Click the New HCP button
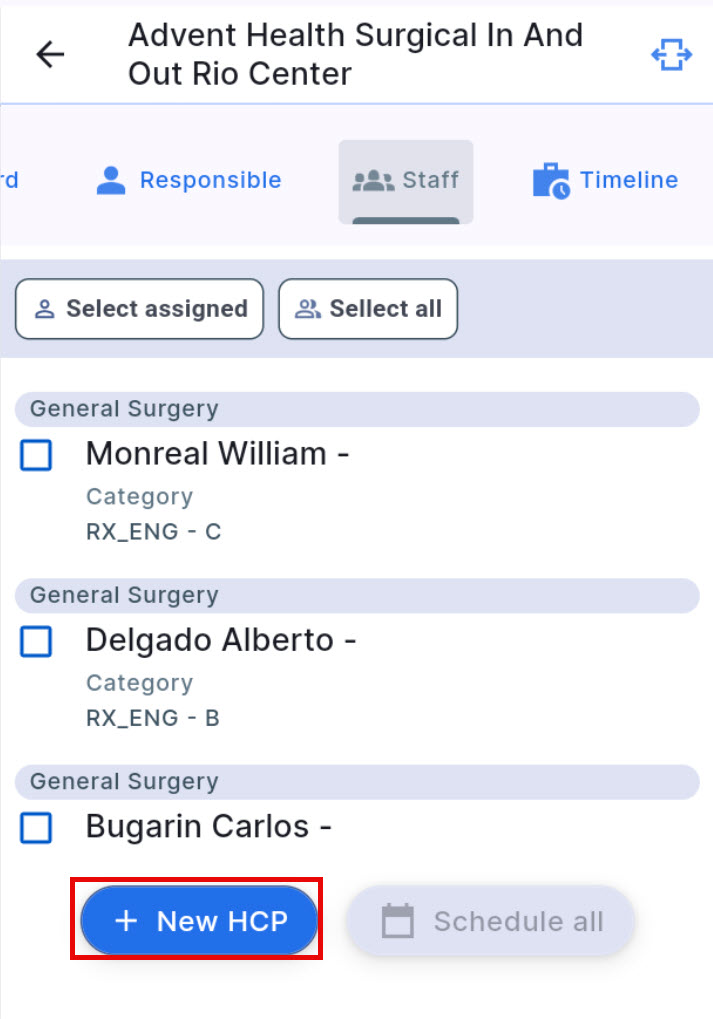 coord(197,921)
